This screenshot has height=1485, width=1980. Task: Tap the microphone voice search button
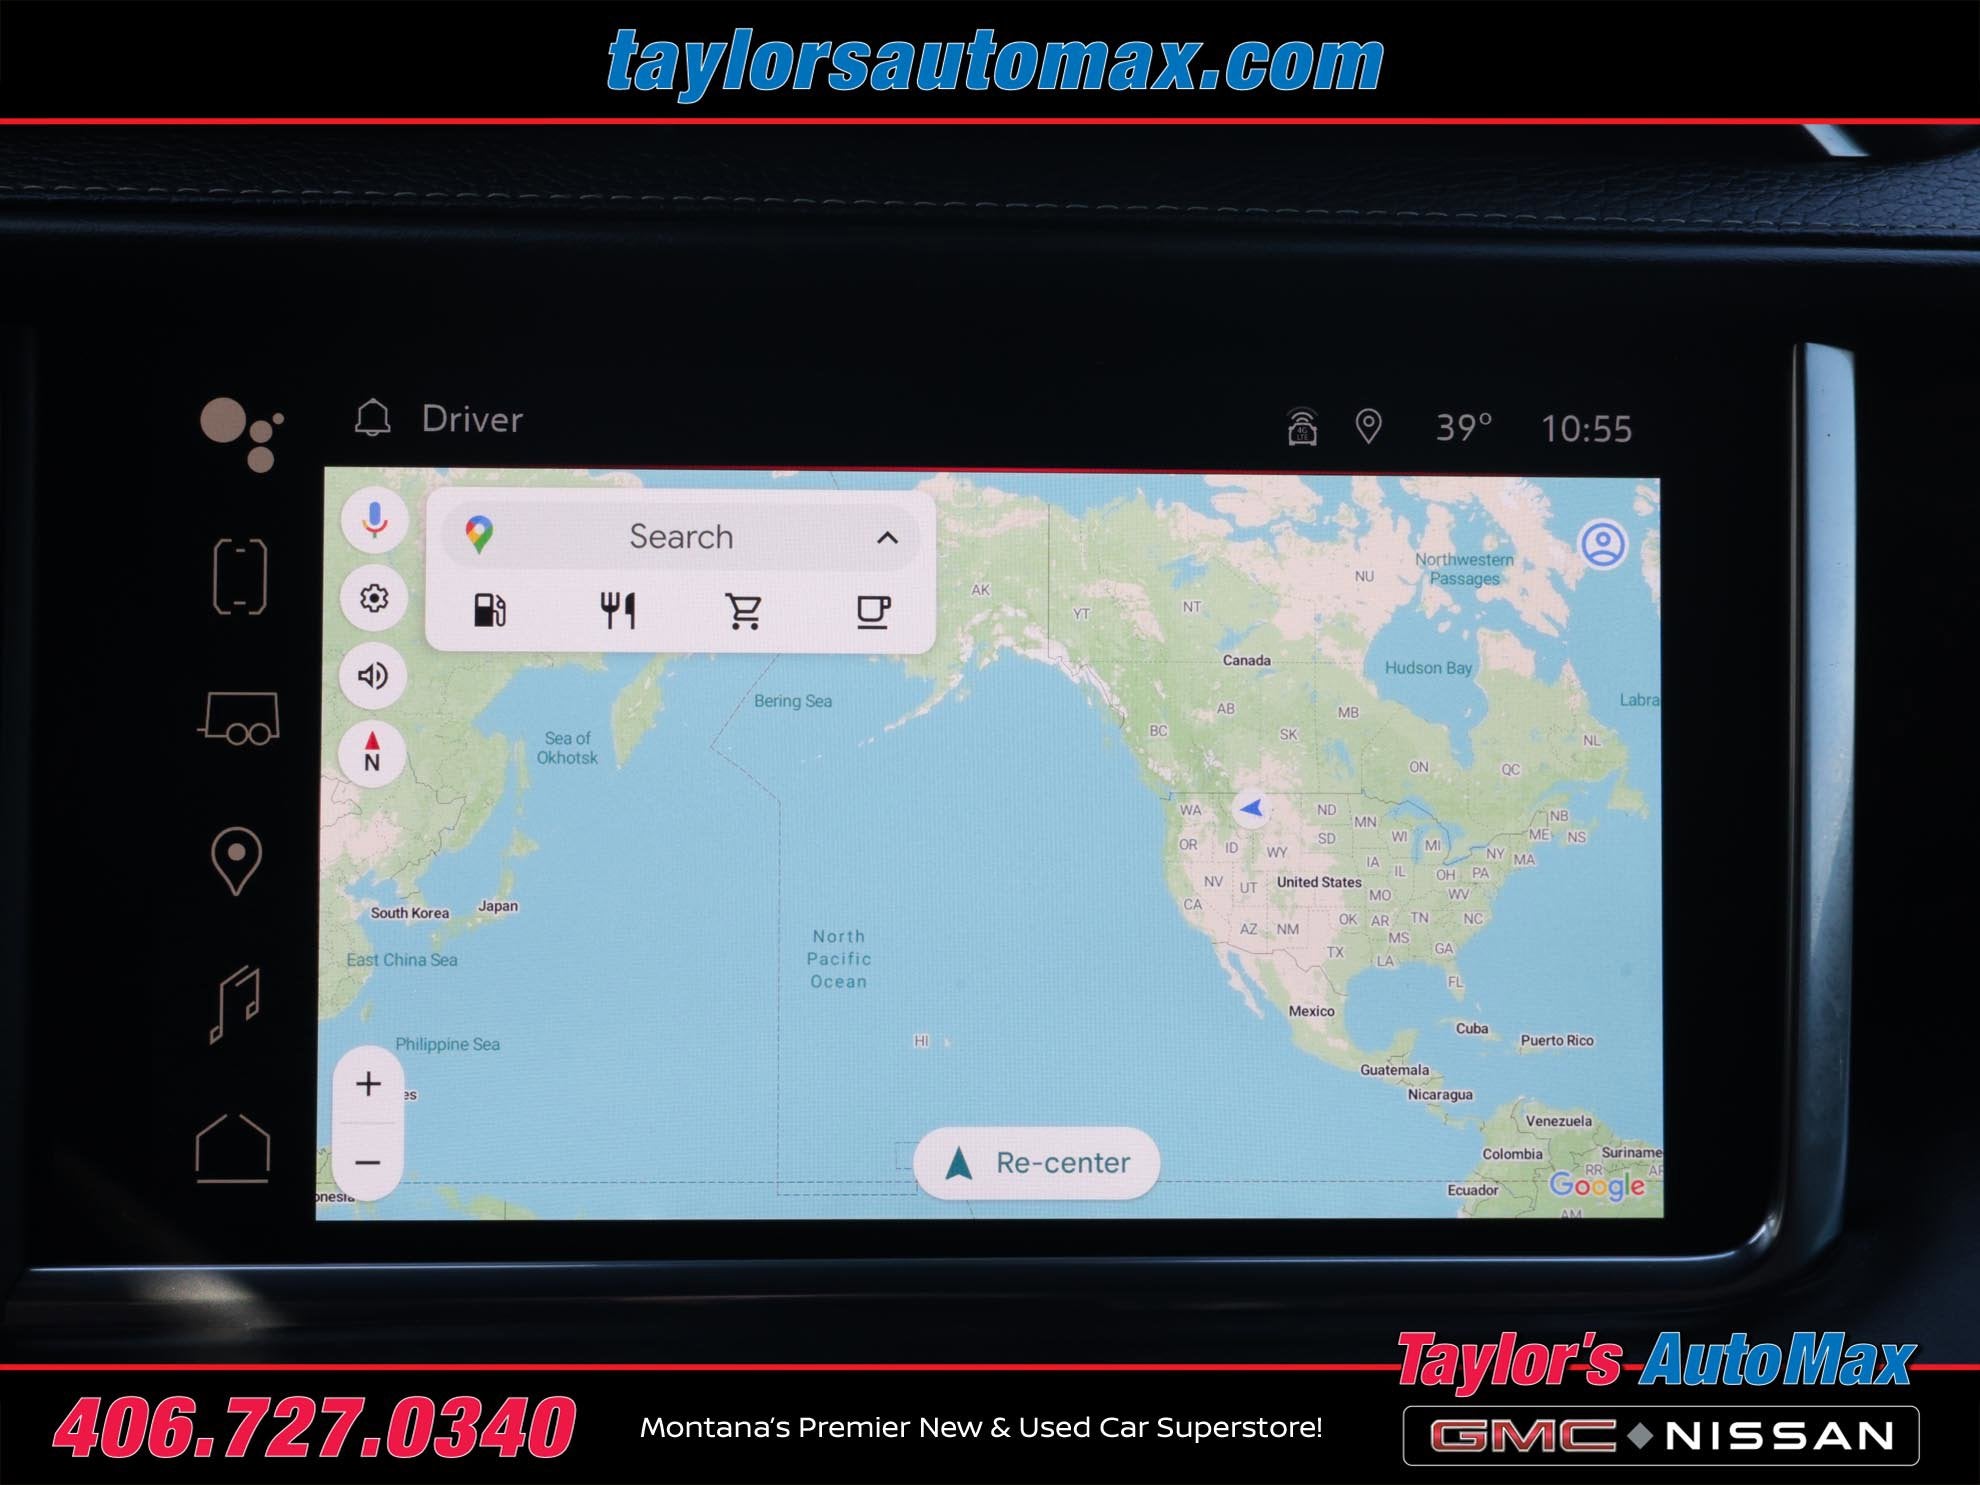375,520
